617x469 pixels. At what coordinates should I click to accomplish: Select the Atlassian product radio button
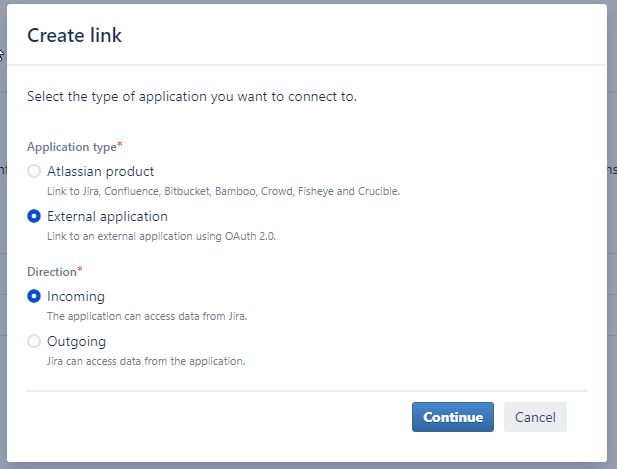pos(34,171)
